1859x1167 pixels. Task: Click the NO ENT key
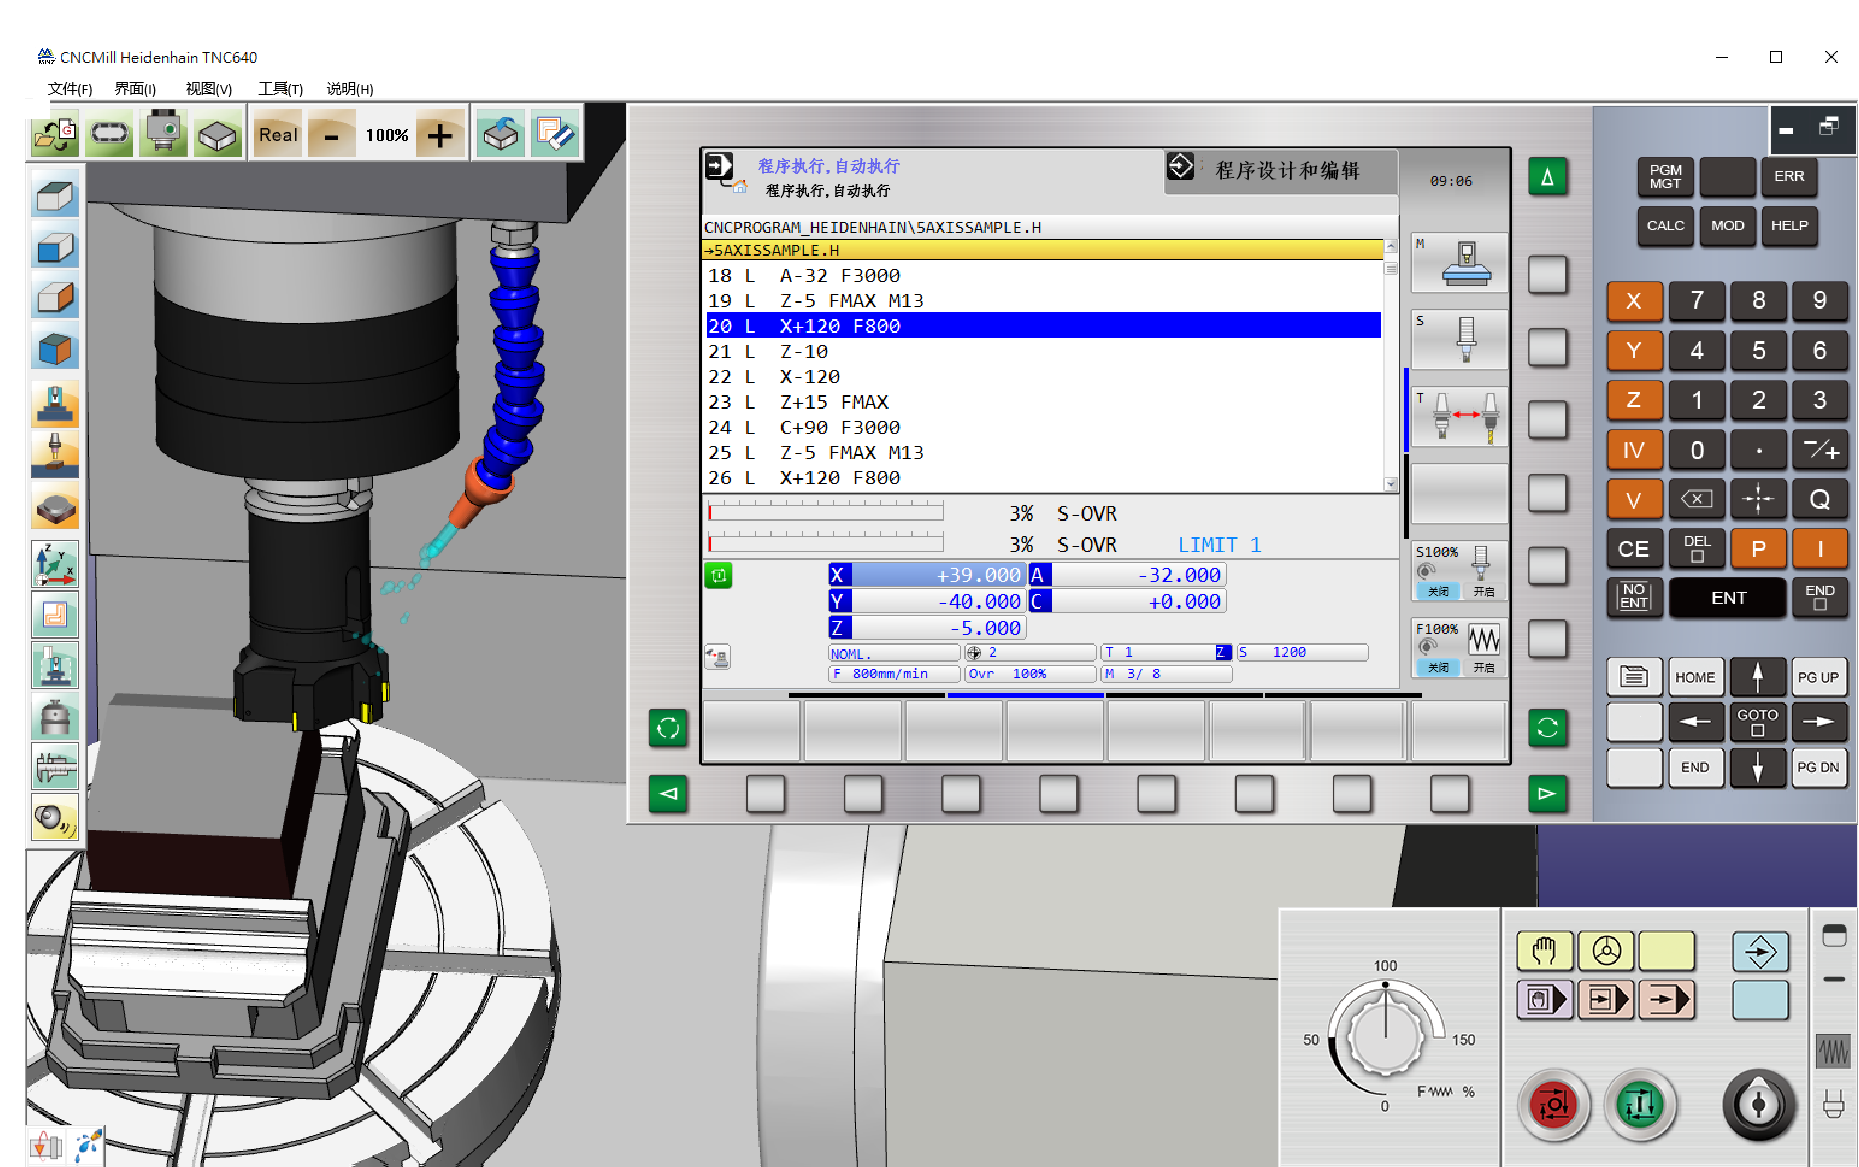pos(1634,597)
